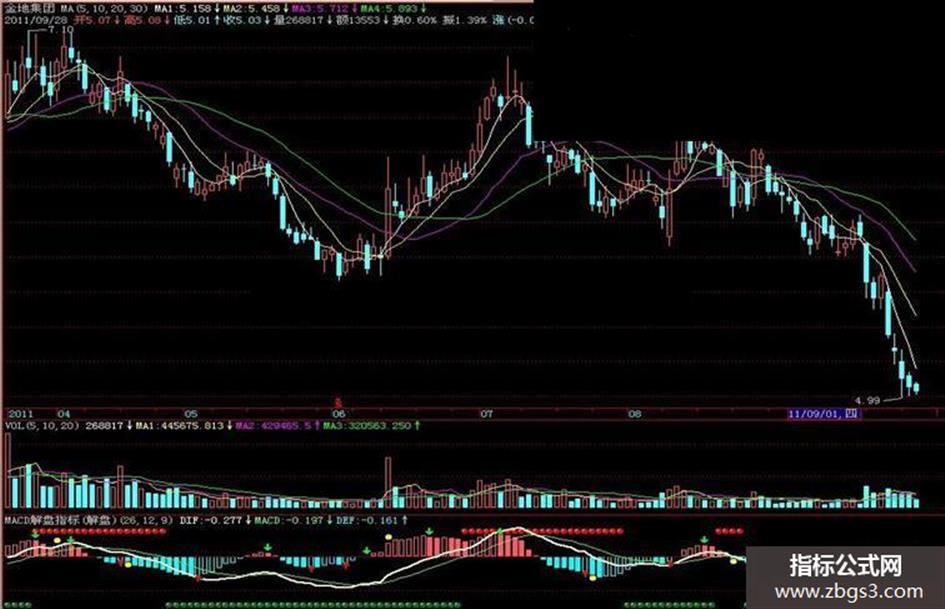Click the 金地集团 stock name label
This screenshot has width=945, height=609.
[x=30, y=8]
